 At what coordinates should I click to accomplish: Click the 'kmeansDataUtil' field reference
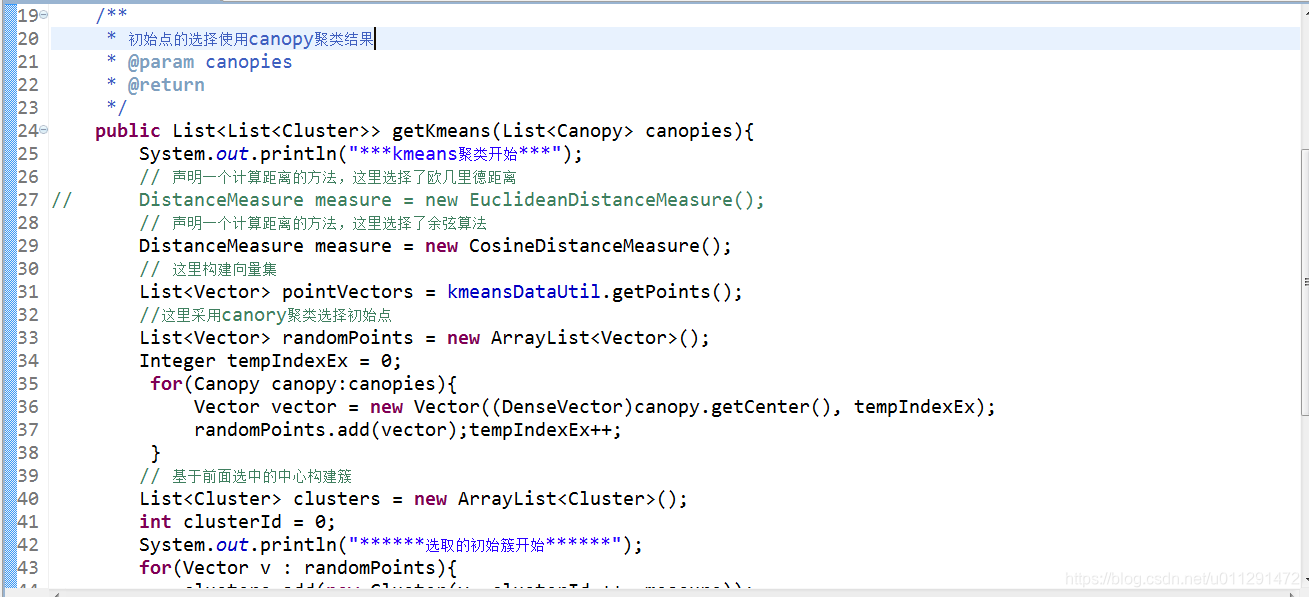coord(524,292)
